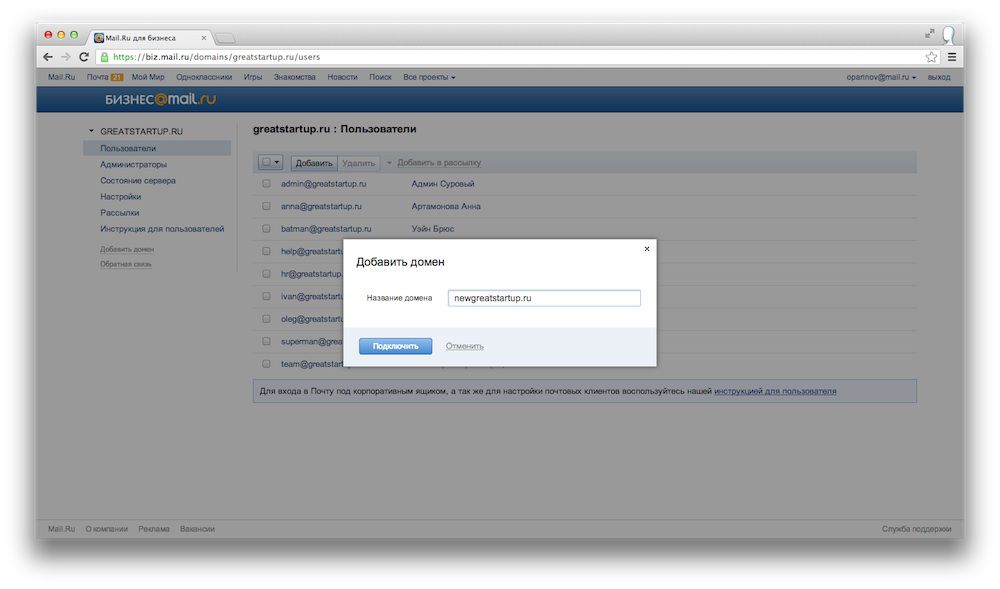Bookmark page with the star icon
Screen dimensions: 1000x589
coord(932,57)
